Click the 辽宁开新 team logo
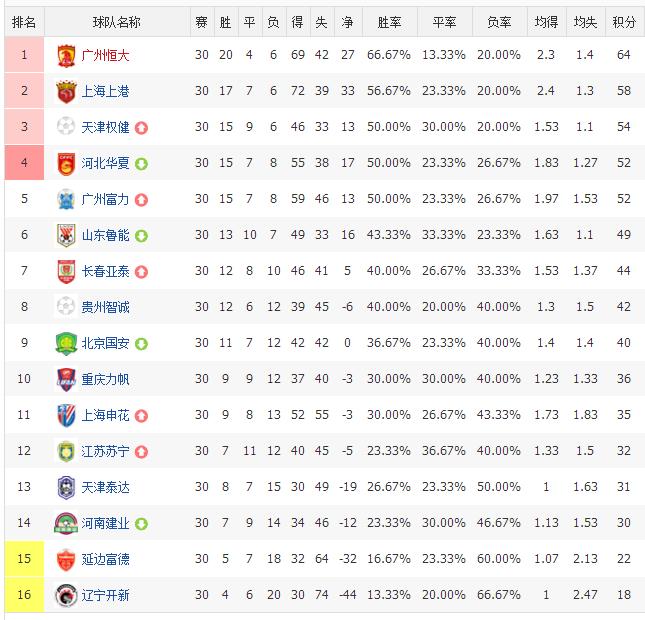The image size is (645, 620). click(66, 595)
